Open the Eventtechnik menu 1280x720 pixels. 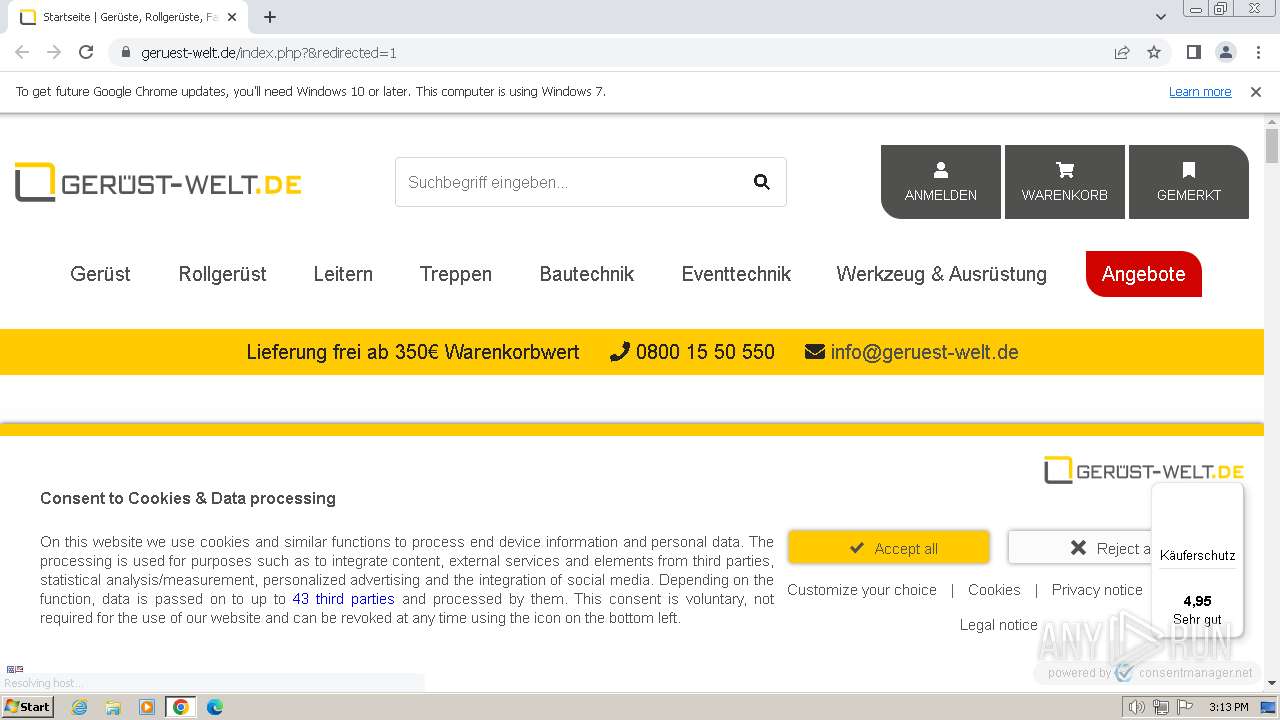tap(736, 274)
